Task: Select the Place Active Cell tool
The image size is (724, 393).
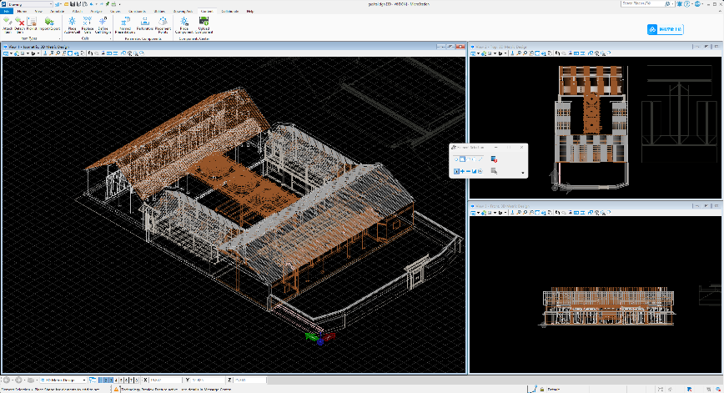Action: 72,25
